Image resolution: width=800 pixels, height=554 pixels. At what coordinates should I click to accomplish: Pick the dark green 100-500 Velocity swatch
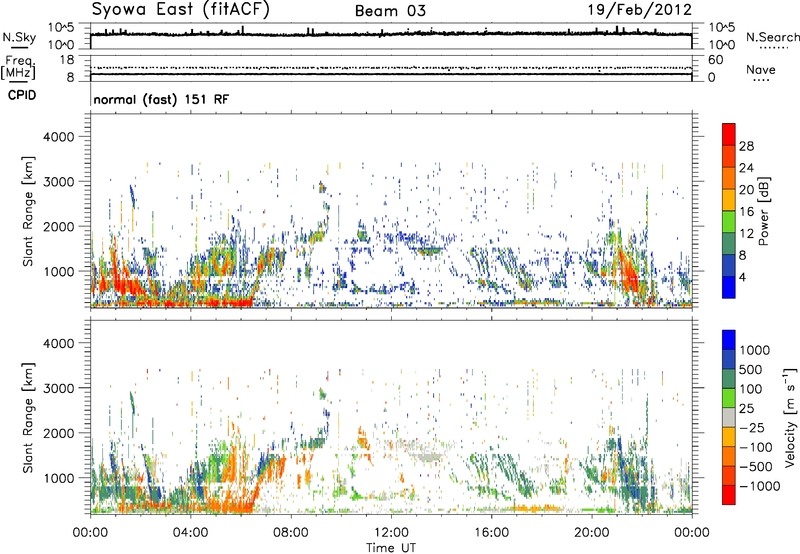729,379
